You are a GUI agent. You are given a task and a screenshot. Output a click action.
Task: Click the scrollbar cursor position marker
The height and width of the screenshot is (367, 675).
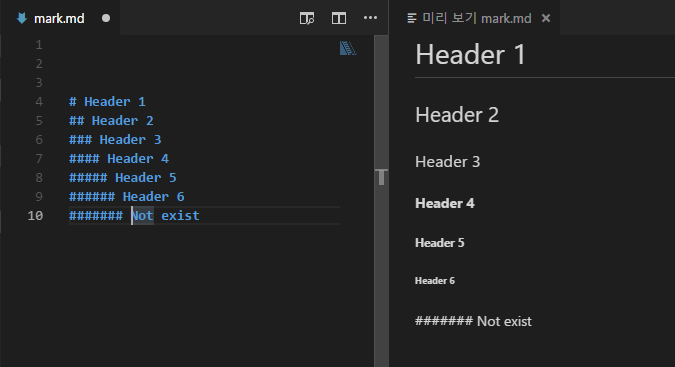(x=381, y=177)
